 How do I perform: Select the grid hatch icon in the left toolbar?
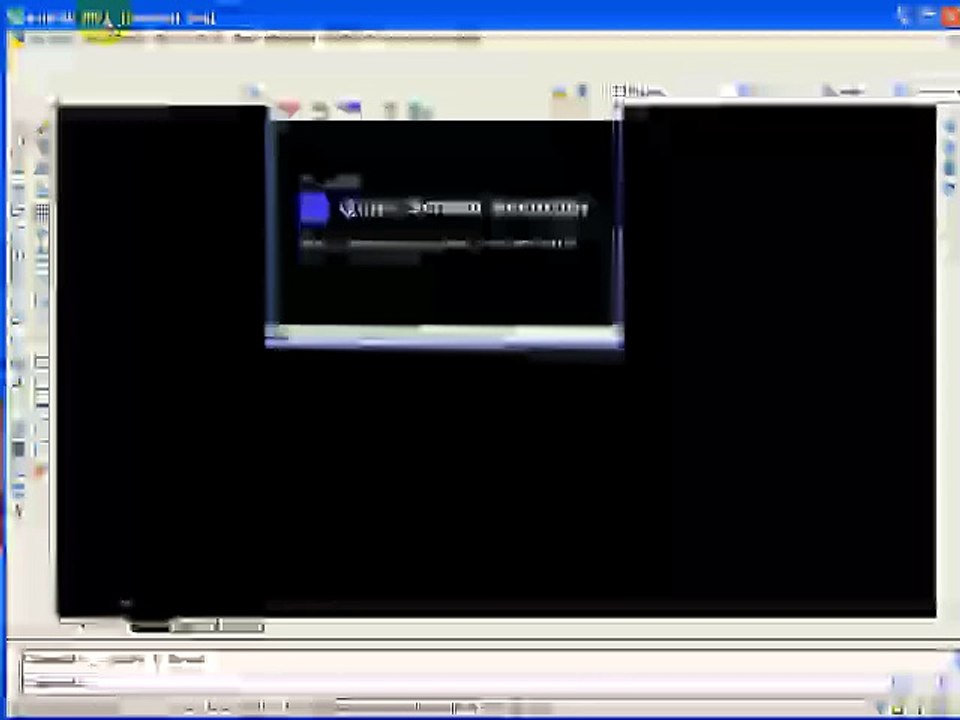point(42,213)
